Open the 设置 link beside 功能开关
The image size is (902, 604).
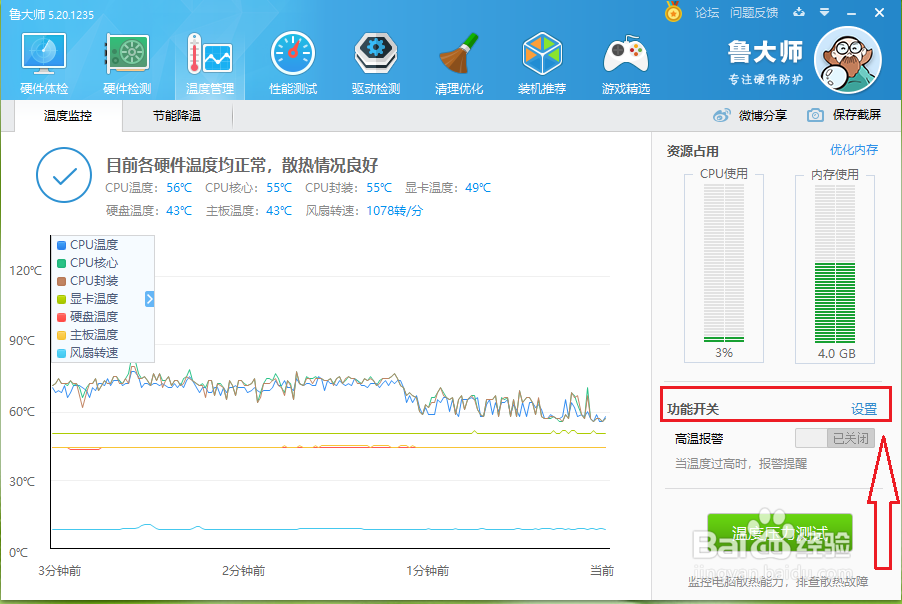pyautogui.click(x=864, y=409)
